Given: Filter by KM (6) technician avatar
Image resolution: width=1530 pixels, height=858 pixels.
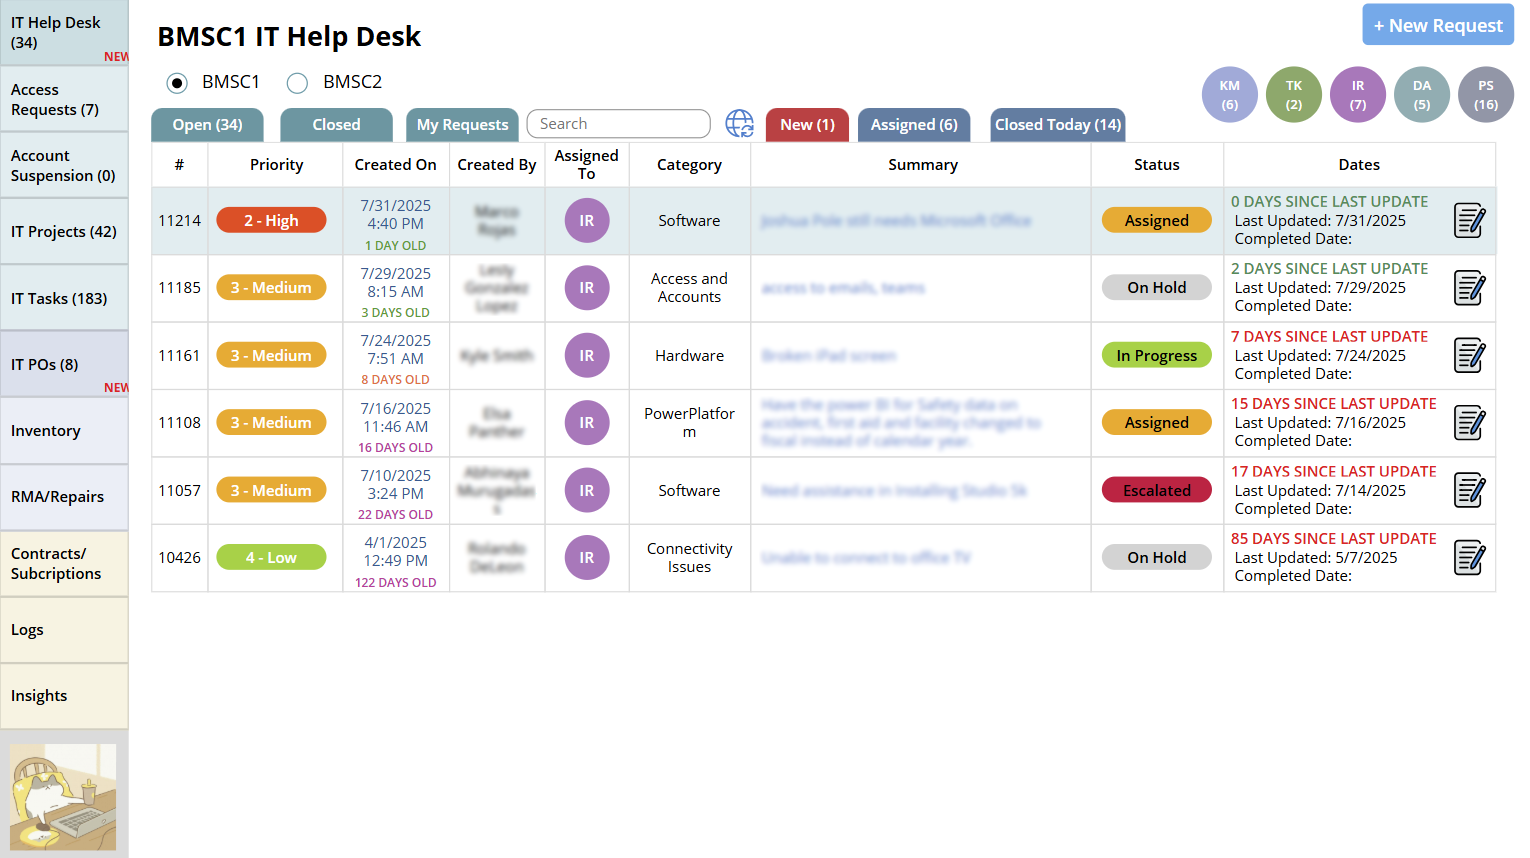Looking at the screenshot, I should 1229,95.
